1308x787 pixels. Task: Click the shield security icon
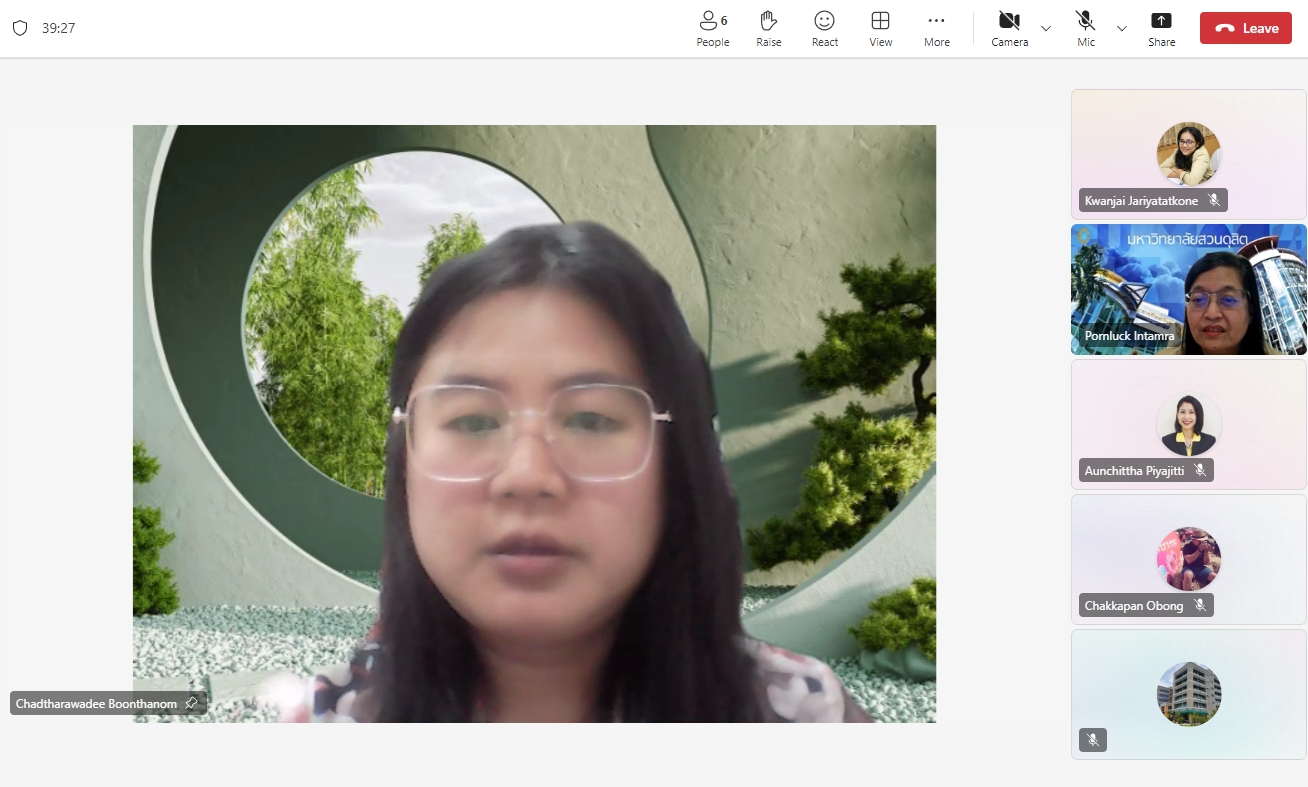(20, 28)
